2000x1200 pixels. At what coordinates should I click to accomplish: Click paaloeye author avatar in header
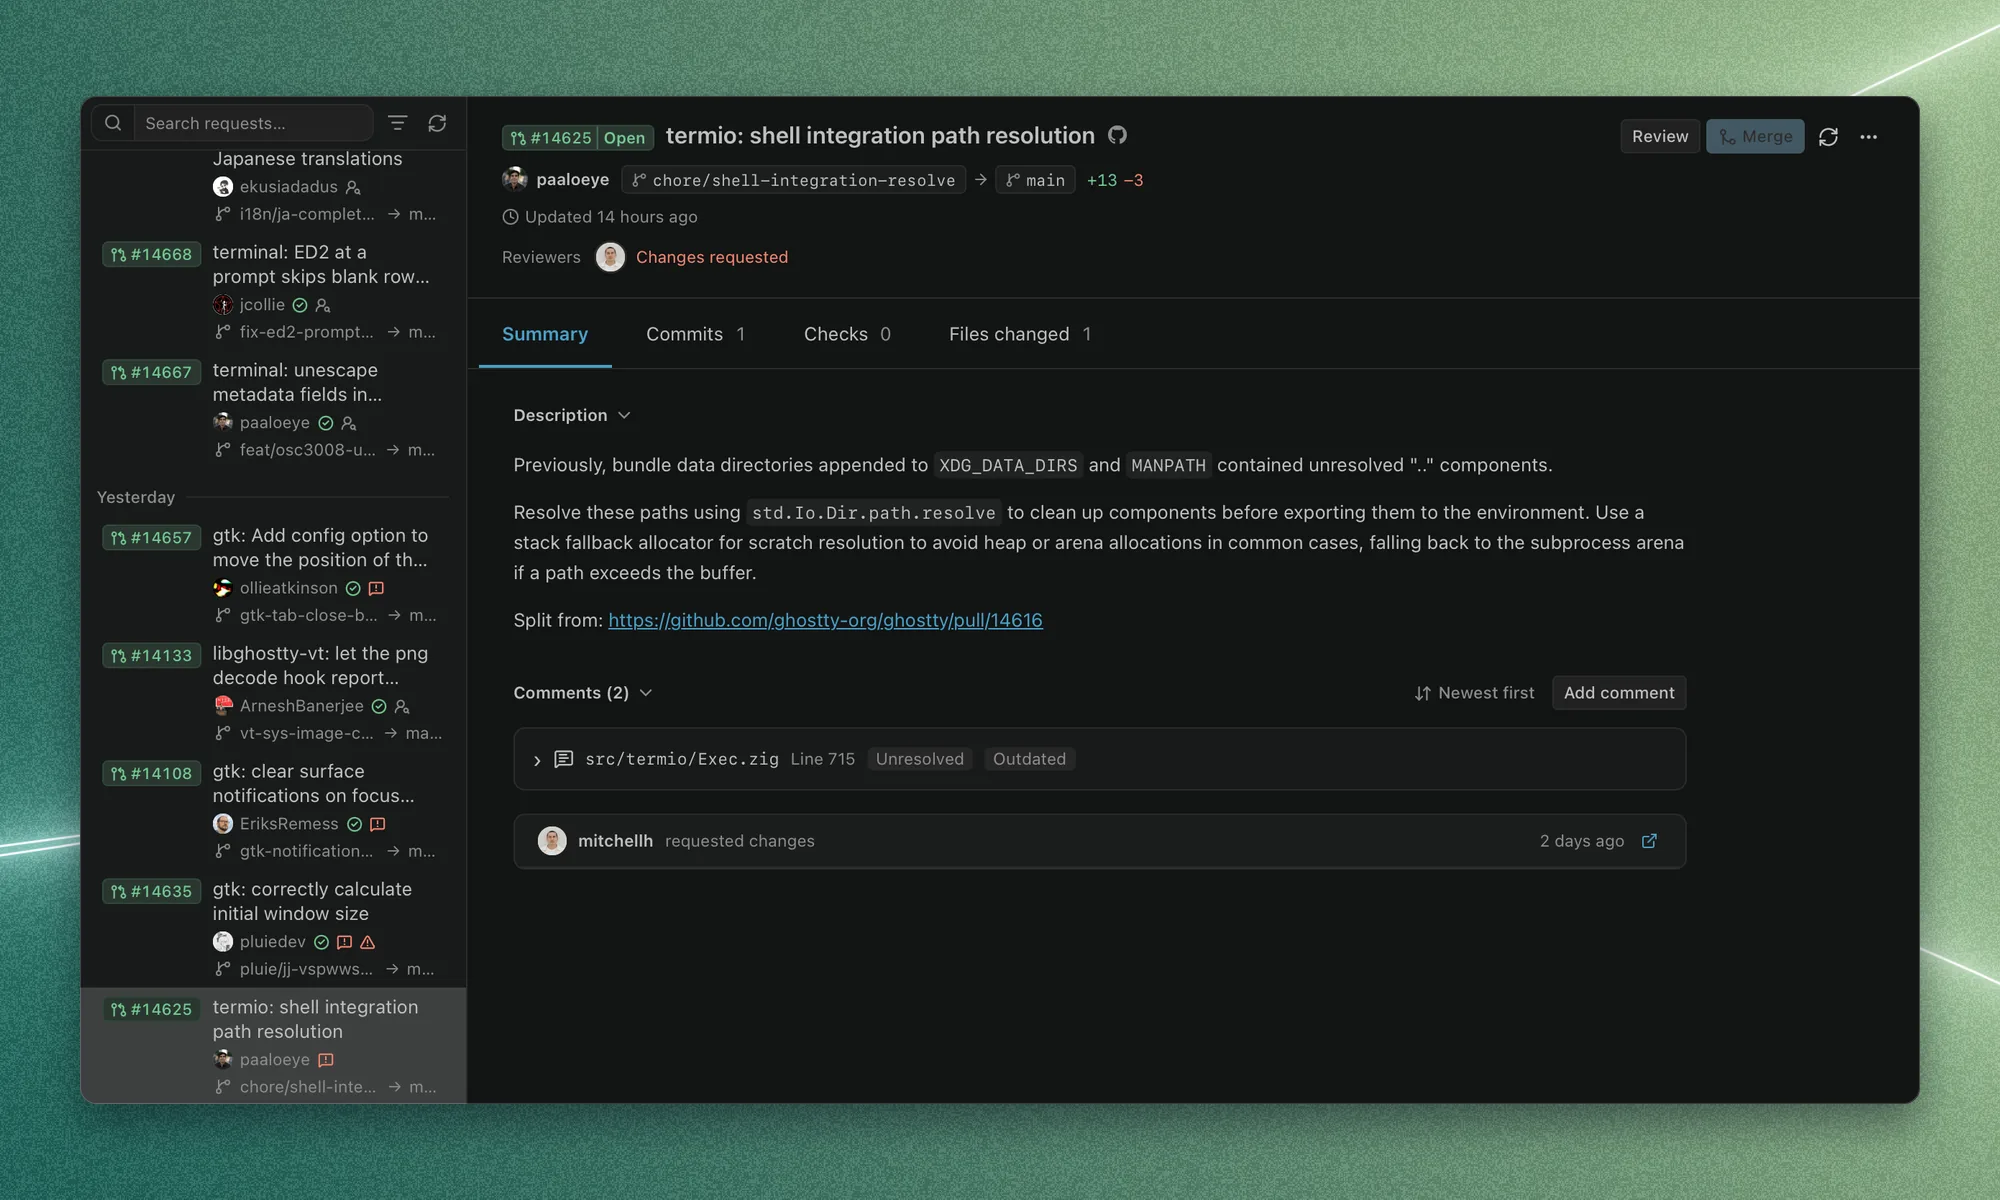pos(515,179)
